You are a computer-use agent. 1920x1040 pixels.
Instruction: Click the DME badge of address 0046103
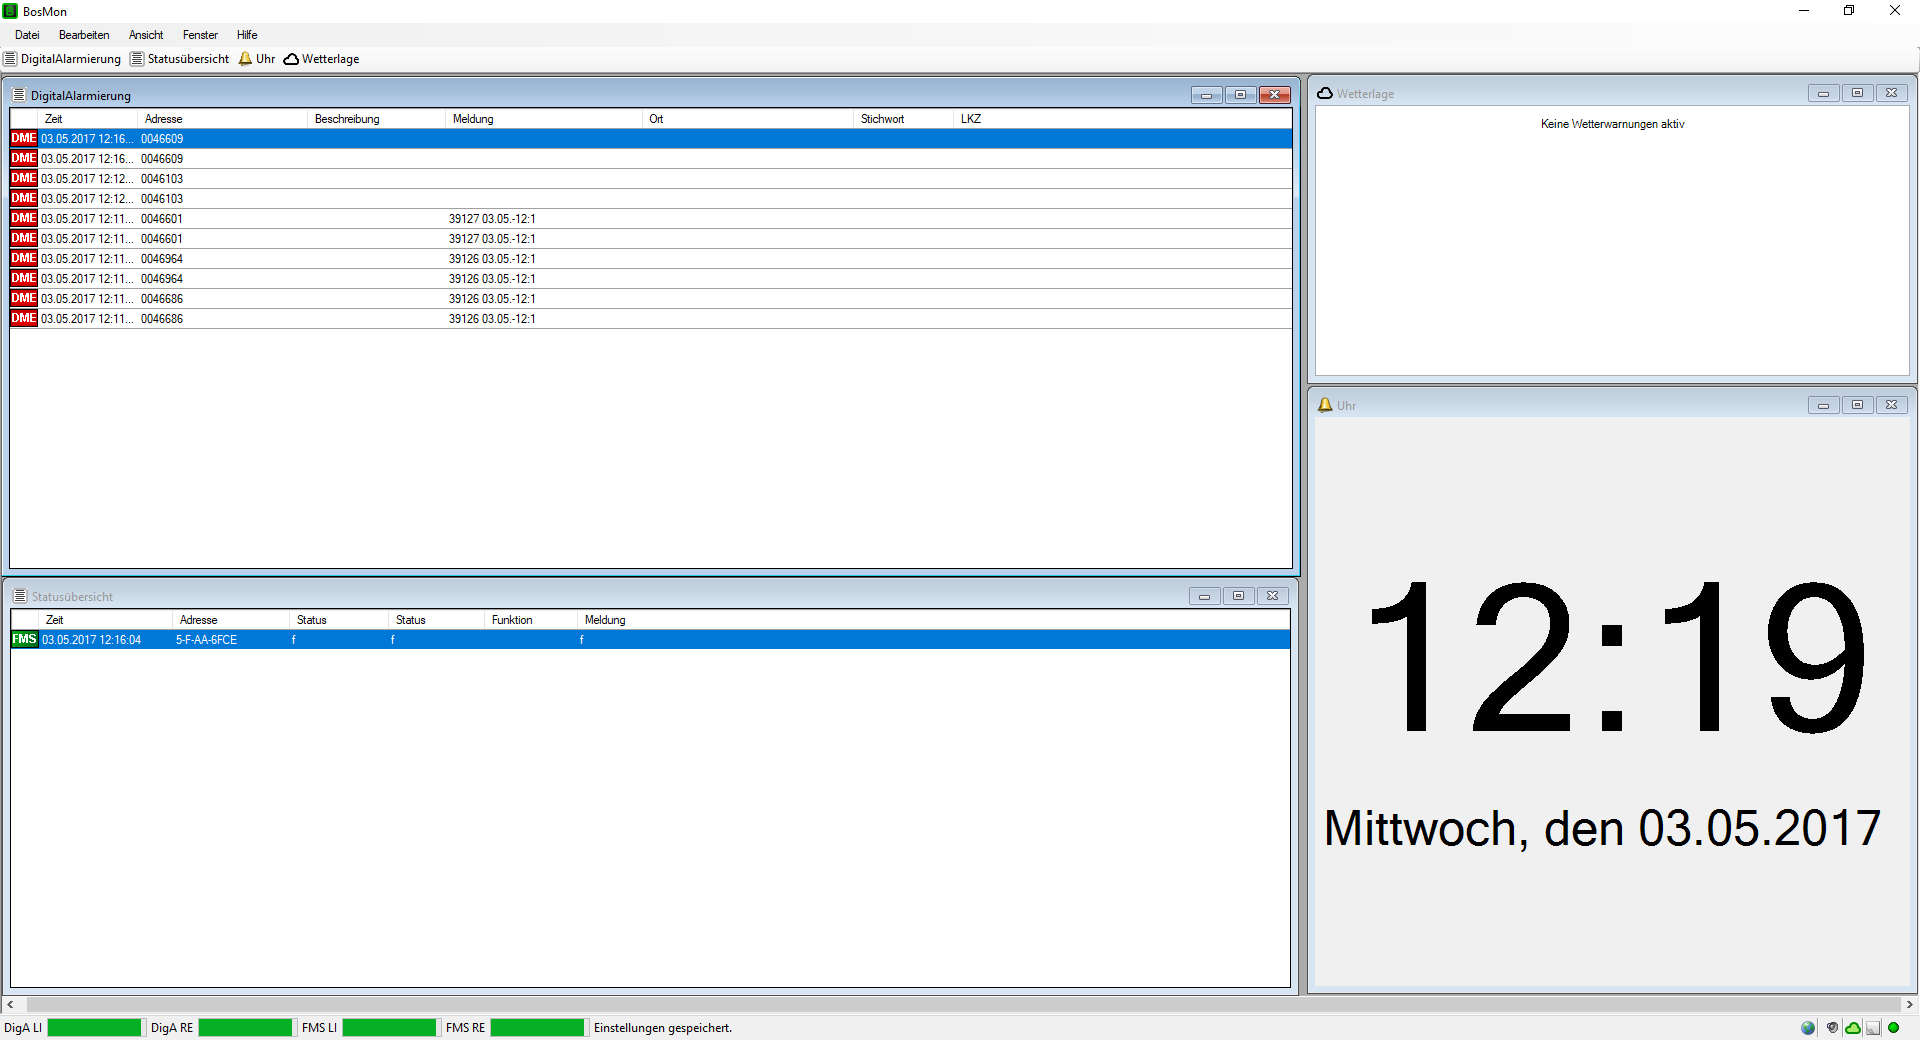[x=24, y=179]
